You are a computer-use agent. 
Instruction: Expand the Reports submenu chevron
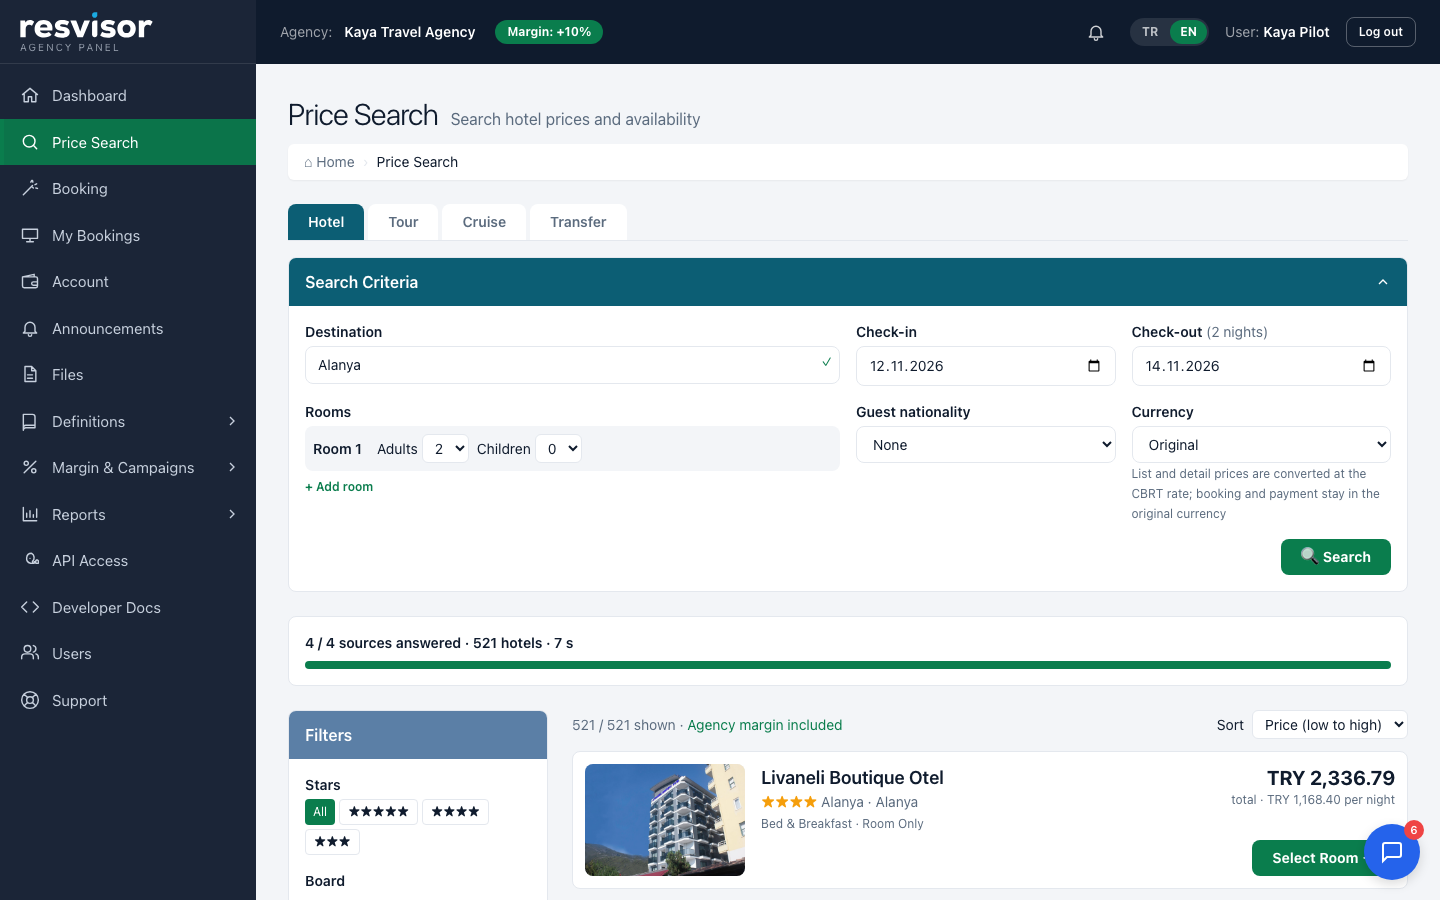click(232, 514)
